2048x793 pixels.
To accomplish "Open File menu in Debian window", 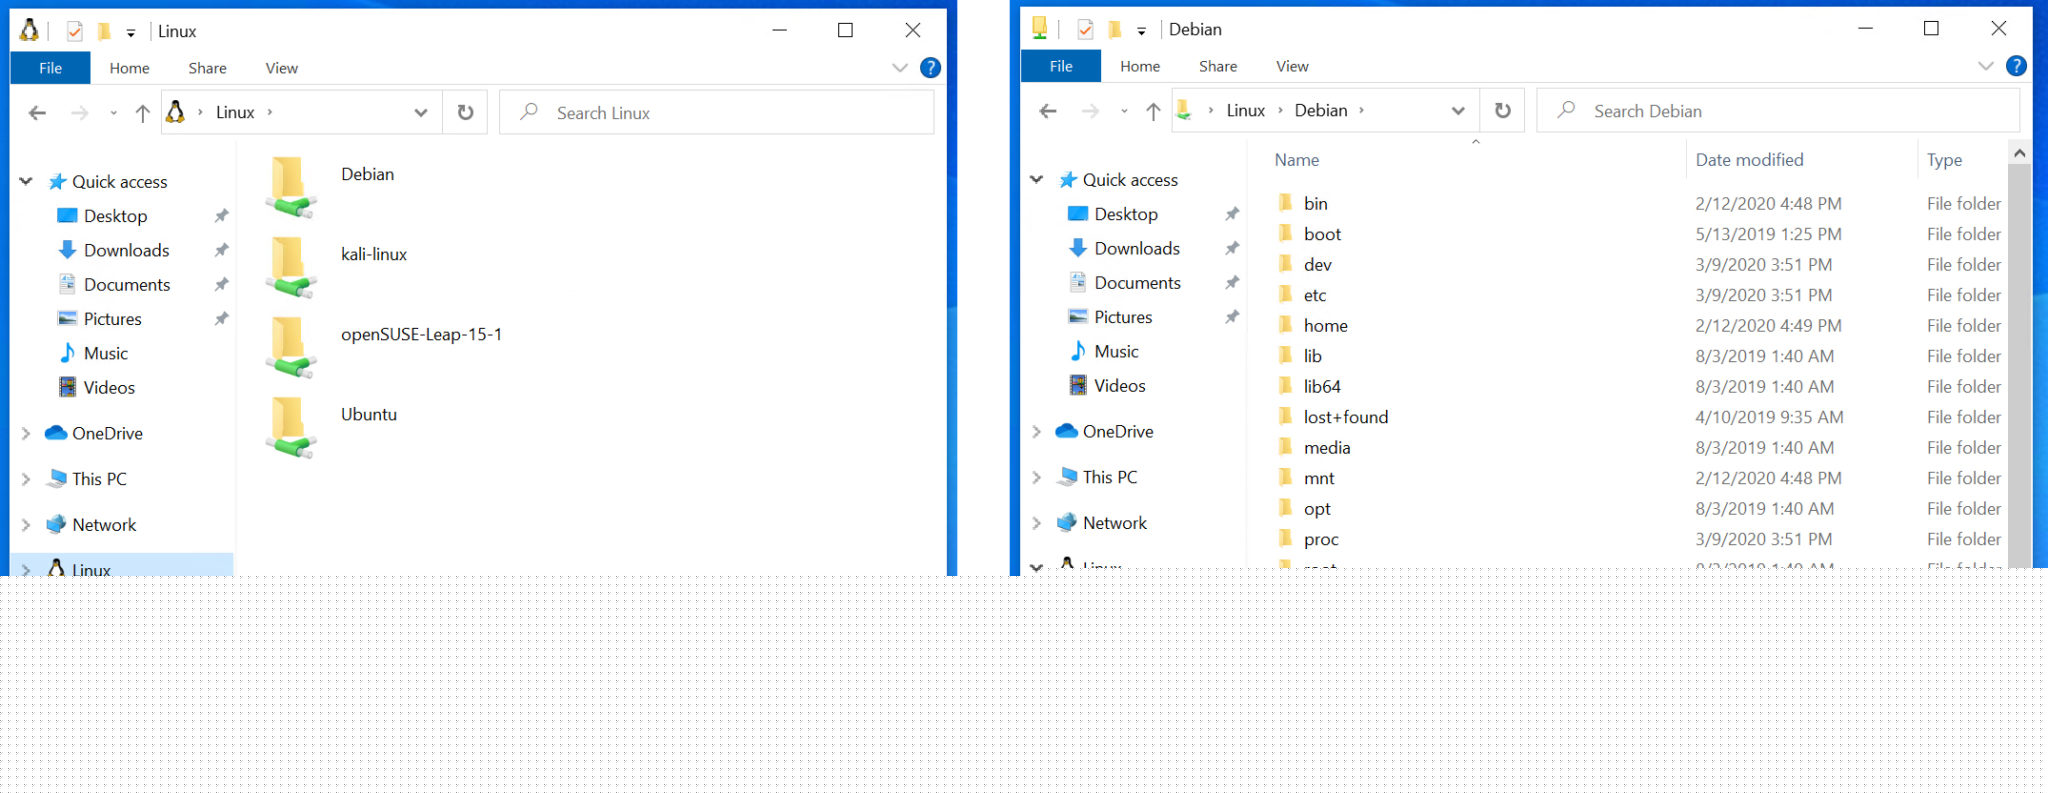I will click(x=1061, y=66).
